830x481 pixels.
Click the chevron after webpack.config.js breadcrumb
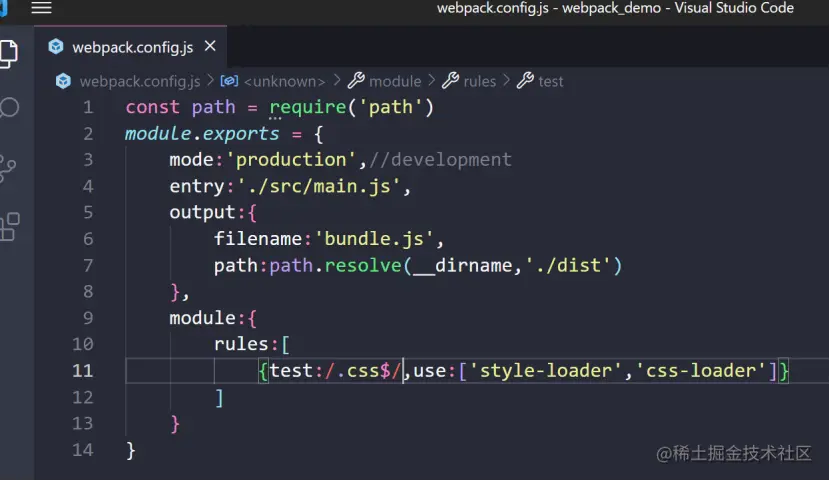click(210, 80)
